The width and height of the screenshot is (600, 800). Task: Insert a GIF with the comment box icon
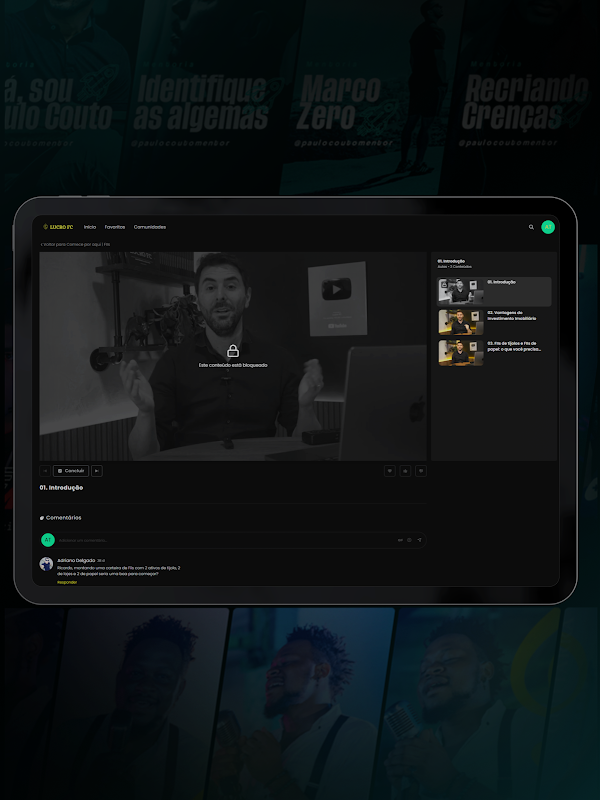[400, 540]
